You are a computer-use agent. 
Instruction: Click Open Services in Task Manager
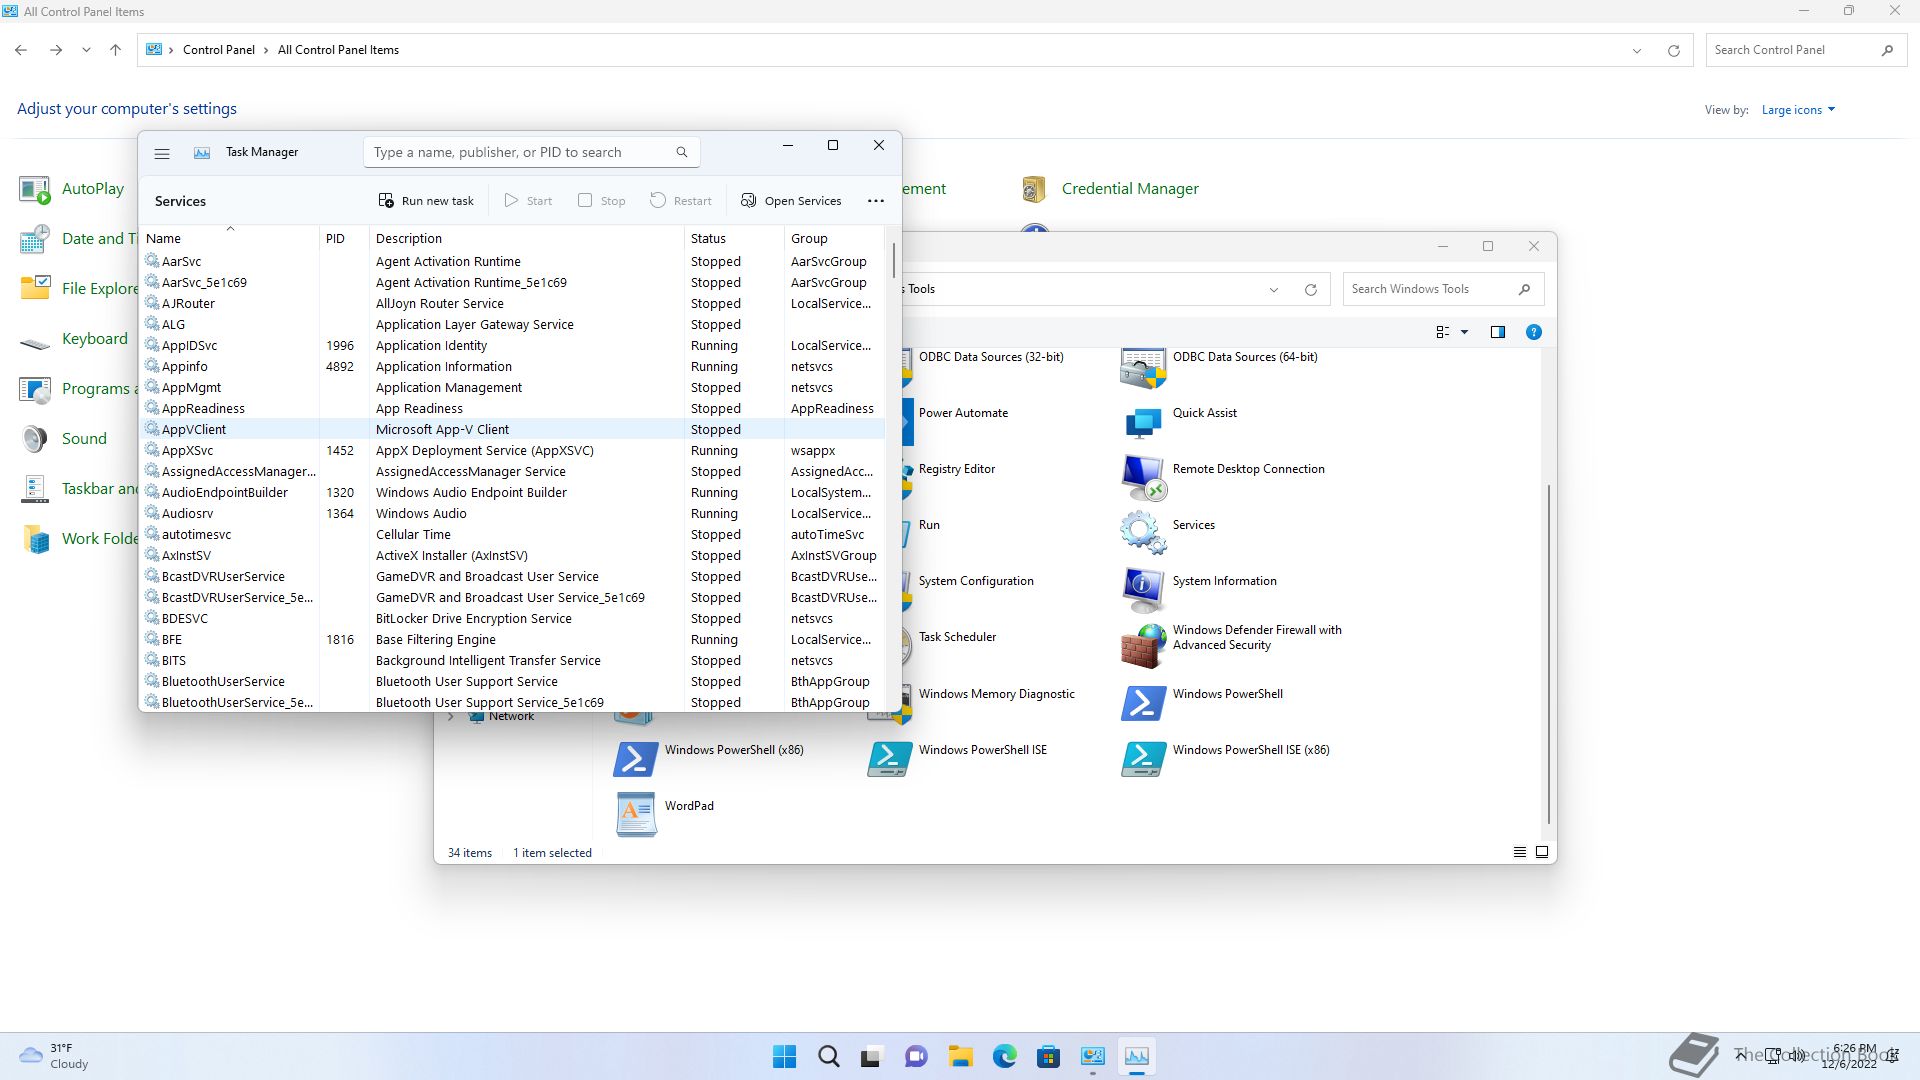tap(791, 201)
